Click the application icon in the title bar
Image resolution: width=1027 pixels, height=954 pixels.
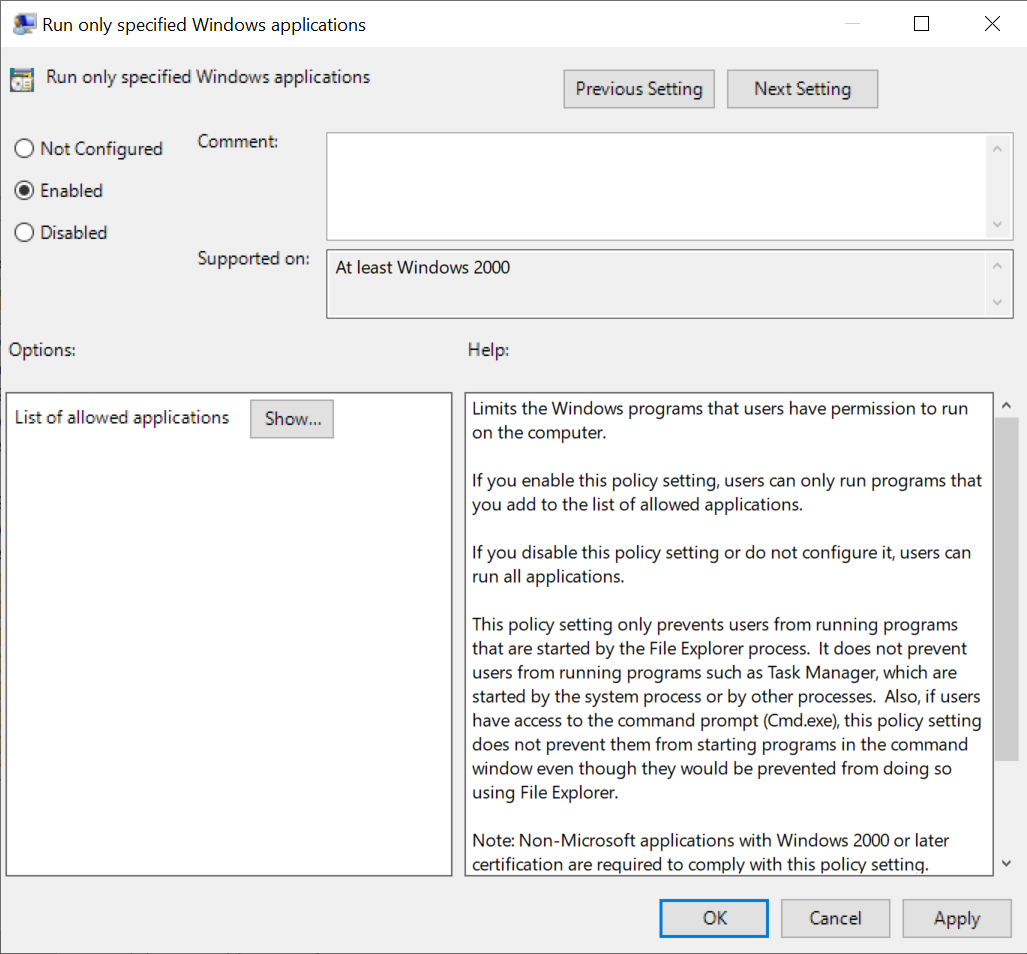[23, 23]
